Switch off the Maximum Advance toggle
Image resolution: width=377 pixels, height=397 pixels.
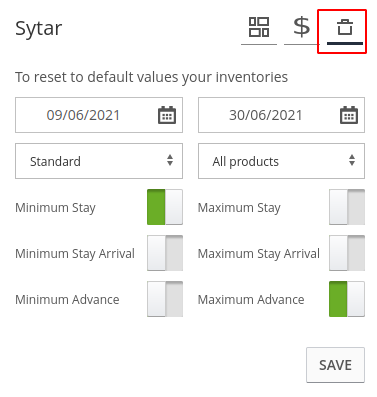click(347, 299)
